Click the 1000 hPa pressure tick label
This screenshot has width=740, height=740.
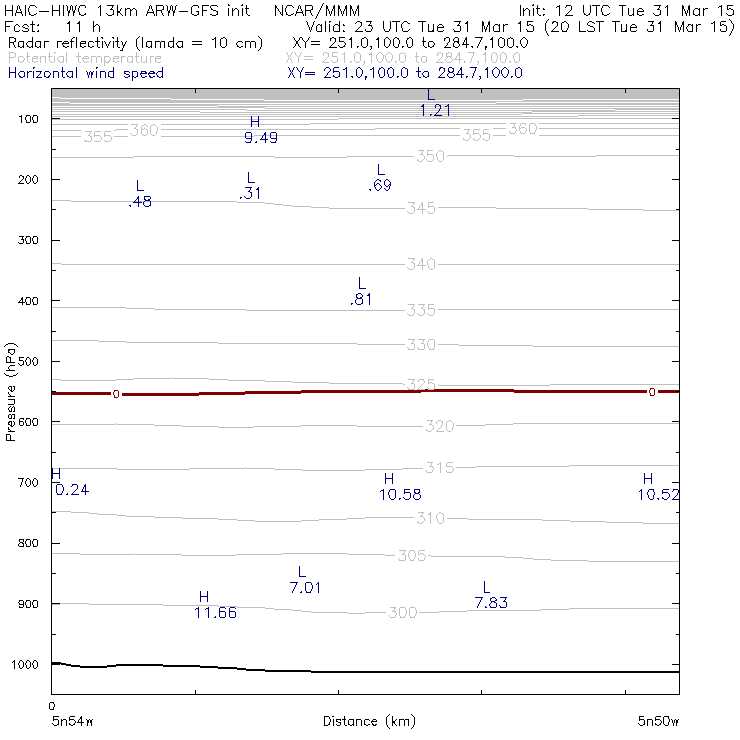point(25,664)
